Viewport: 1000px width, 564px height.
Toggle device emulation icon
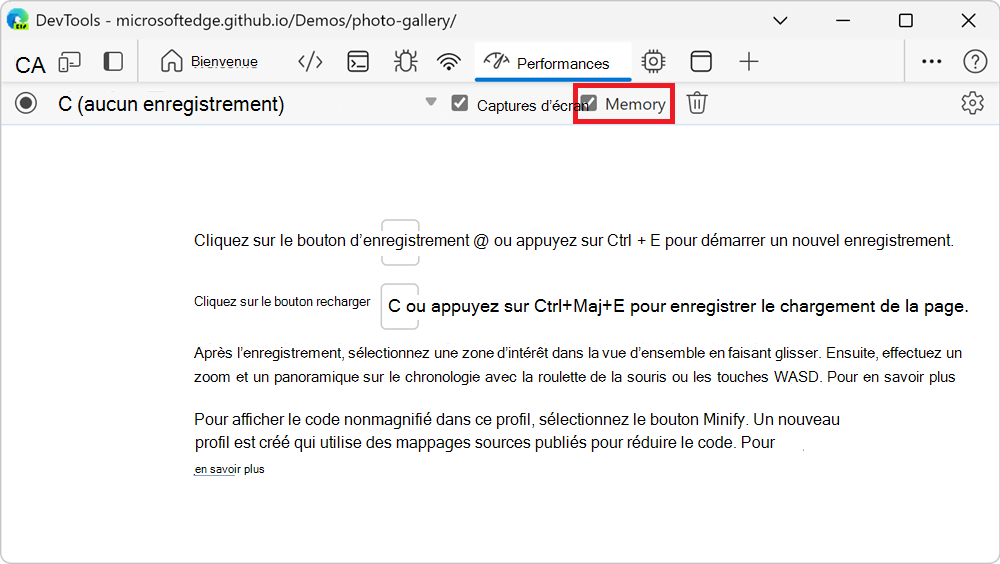(70, 62)
